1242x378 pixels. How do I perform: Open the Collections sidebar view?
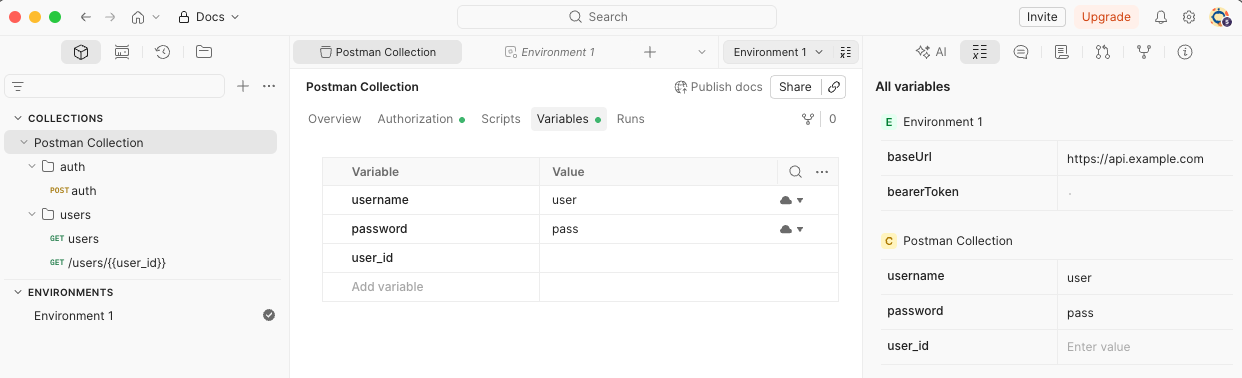coord(81,52)
